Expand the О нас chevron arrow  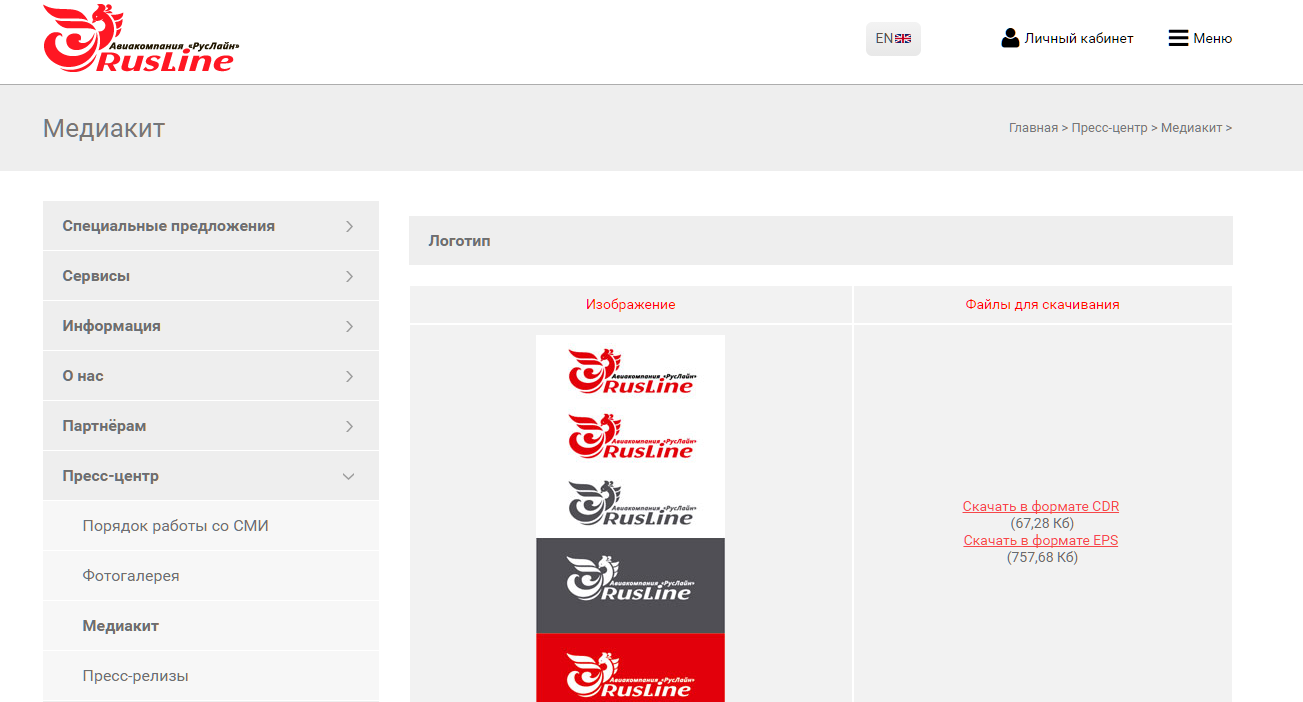pos(349,376)
